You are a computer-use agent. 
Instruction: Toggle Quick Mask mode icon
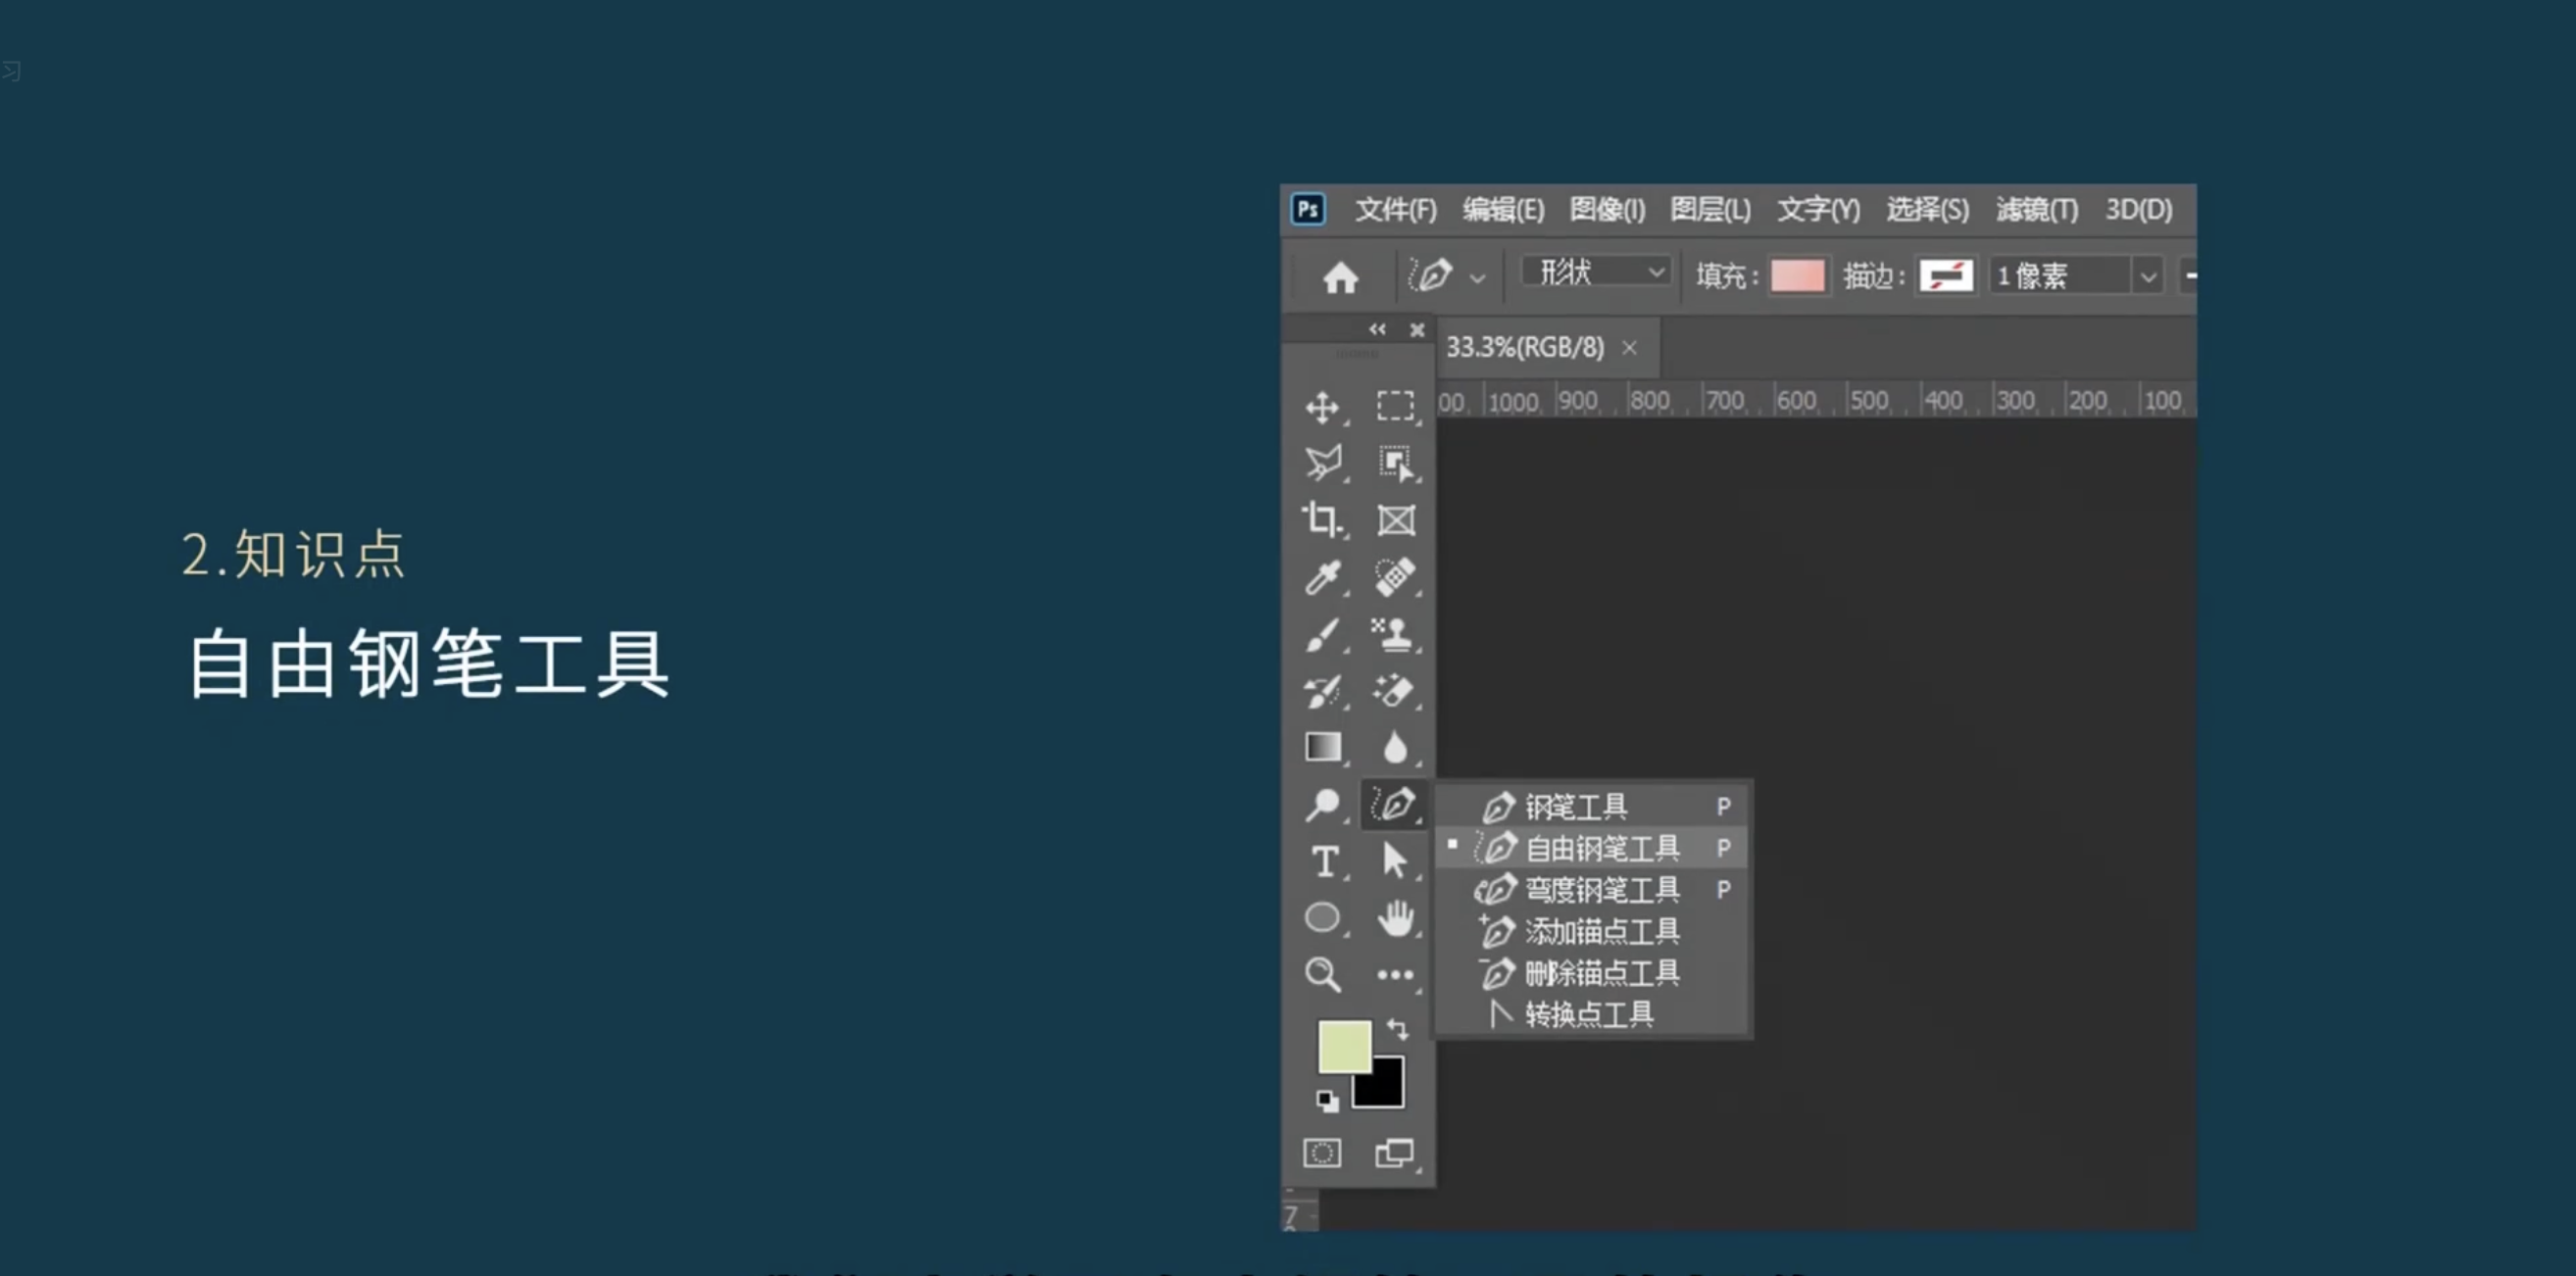(1322, 1153)
